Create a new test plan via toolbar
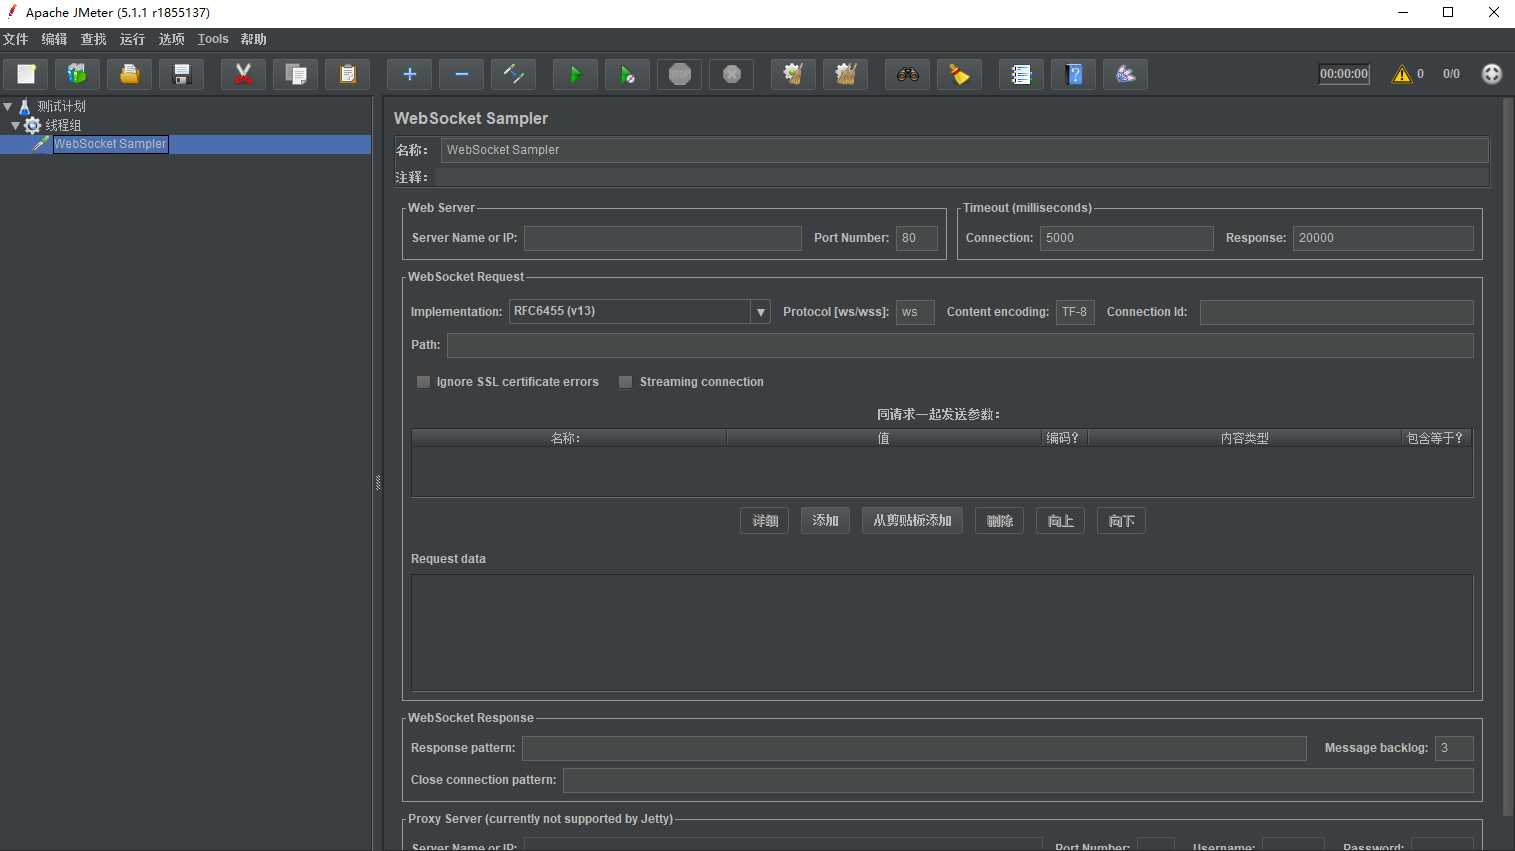The height and width of the screenshot is (851, 1515). pyautogui.click(x=26, y=74)
